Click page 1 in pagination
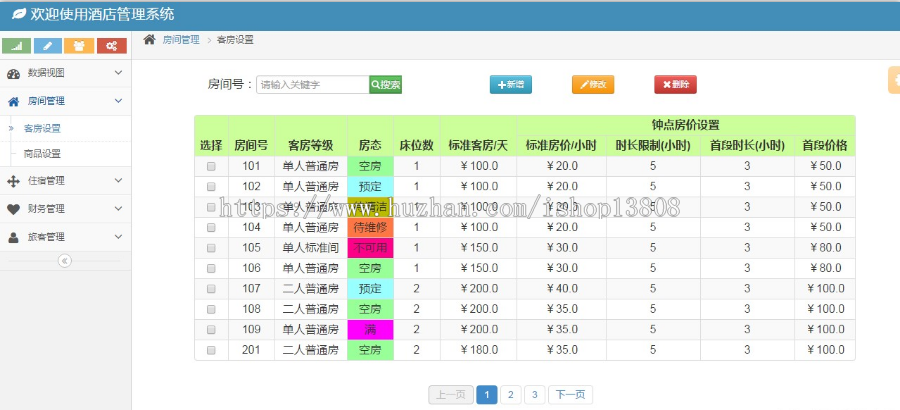The width and height of the screenshot is (900, 410). click(487, 394)
